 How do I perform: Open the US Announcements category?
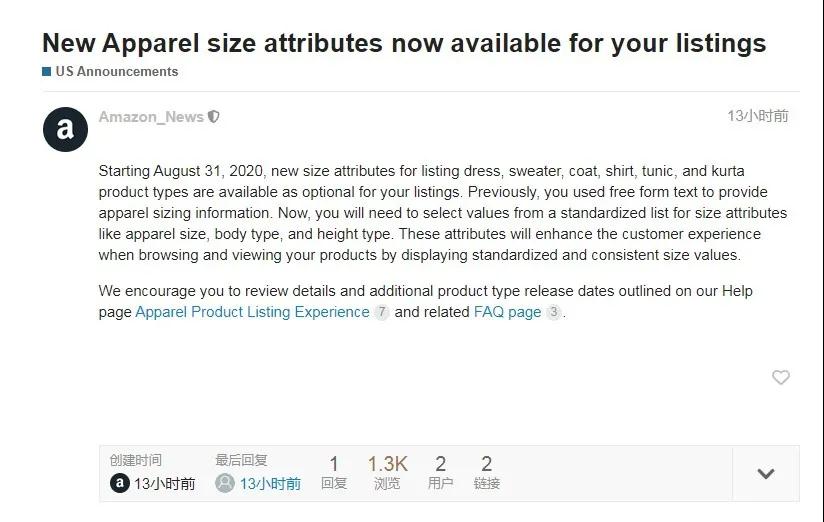coord(117,71)
